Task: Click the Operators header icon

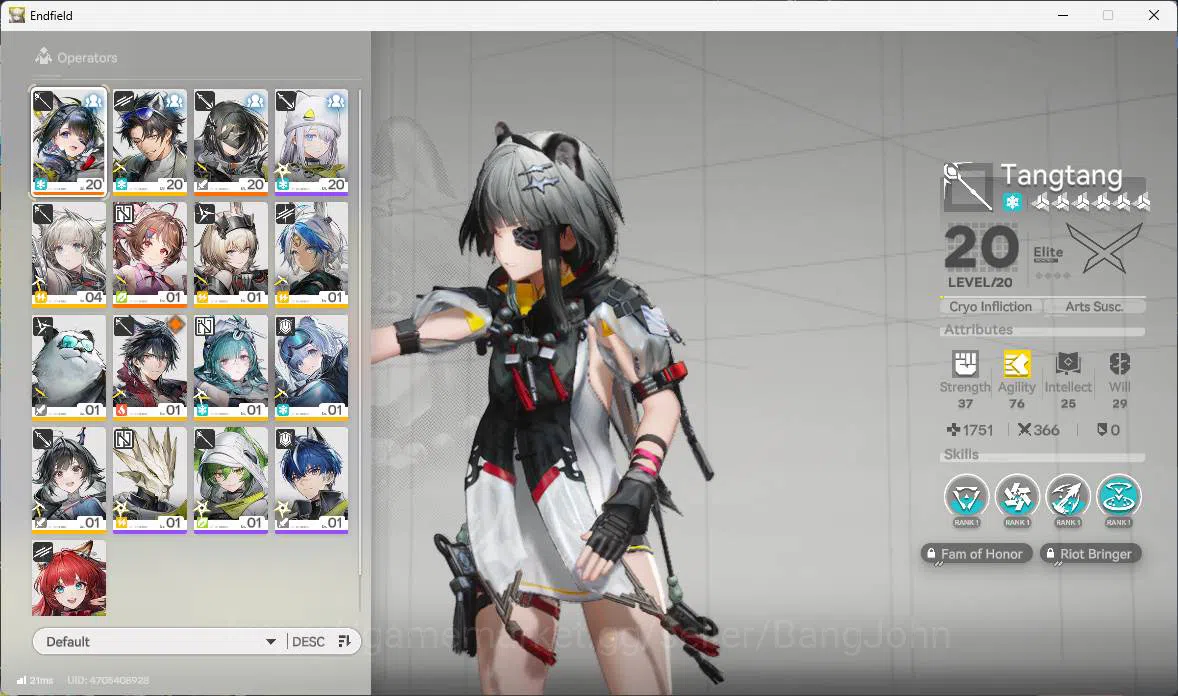Action: (44, 56)
